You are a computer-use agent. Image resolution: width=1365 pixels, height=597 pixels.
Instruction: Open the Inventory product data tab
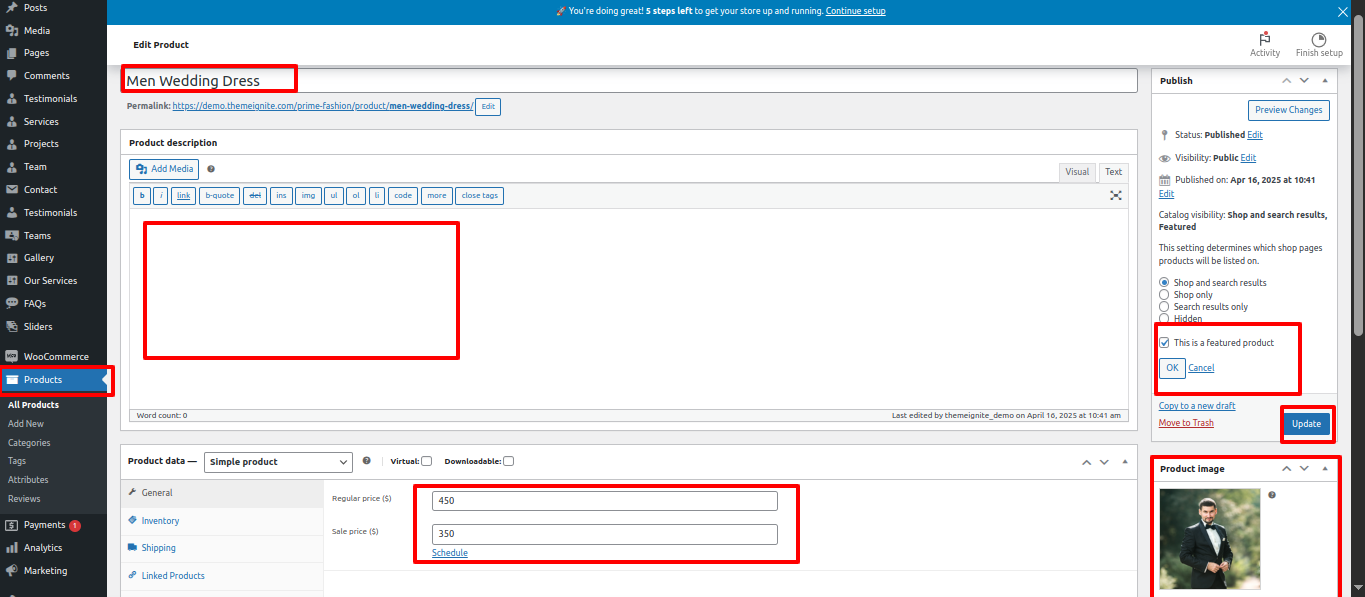coord(160,521)
